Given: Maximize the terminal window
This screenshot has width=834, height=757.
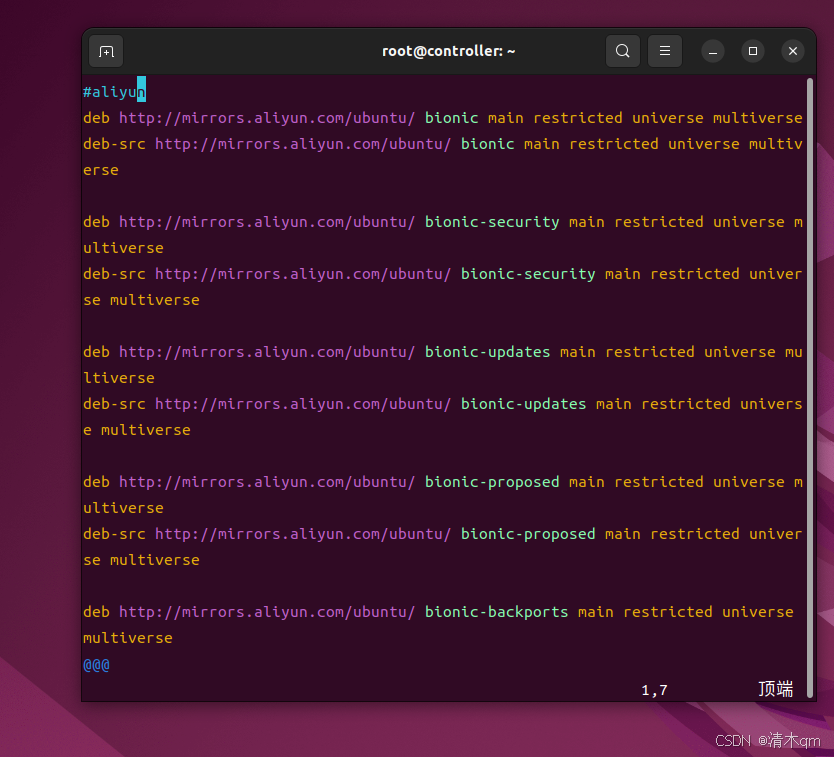Looking at the screenshot, I should [753, 52].
